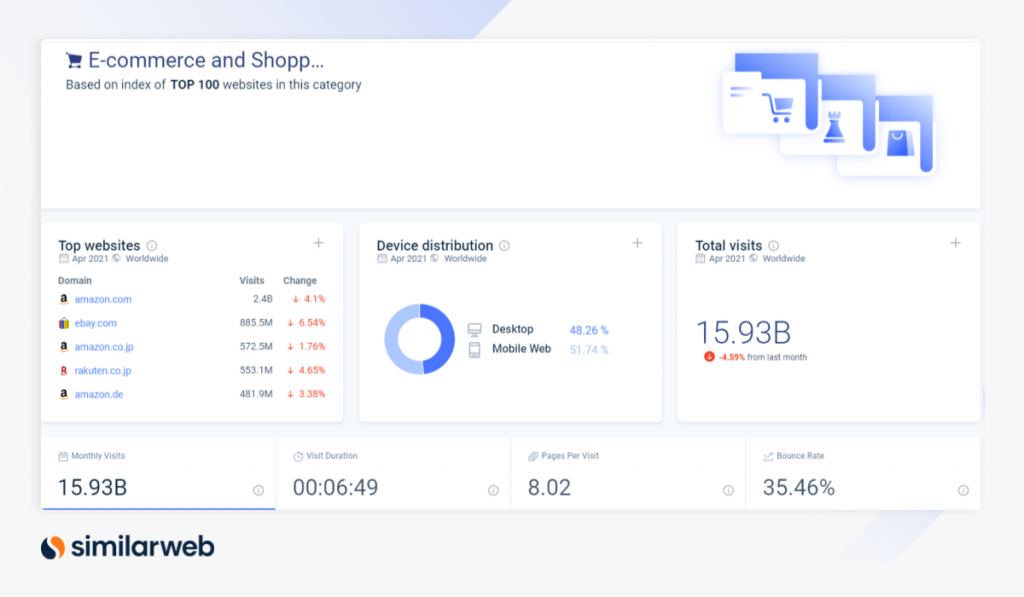Click the Visit Duration info circle
Viewport: 1024px width, 597px height.
pyautogui.click(x=492, y=491)
